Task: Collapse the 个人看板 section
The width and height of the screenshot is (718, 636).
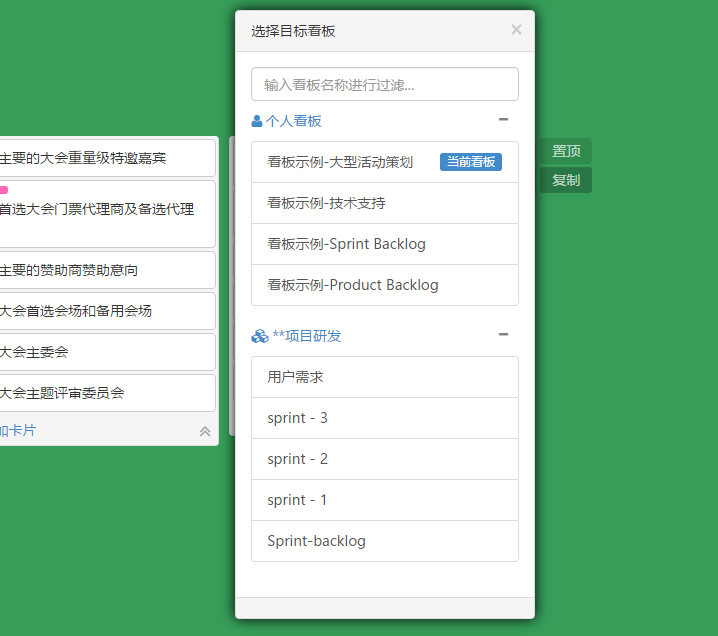Action: tap(503, 120)
